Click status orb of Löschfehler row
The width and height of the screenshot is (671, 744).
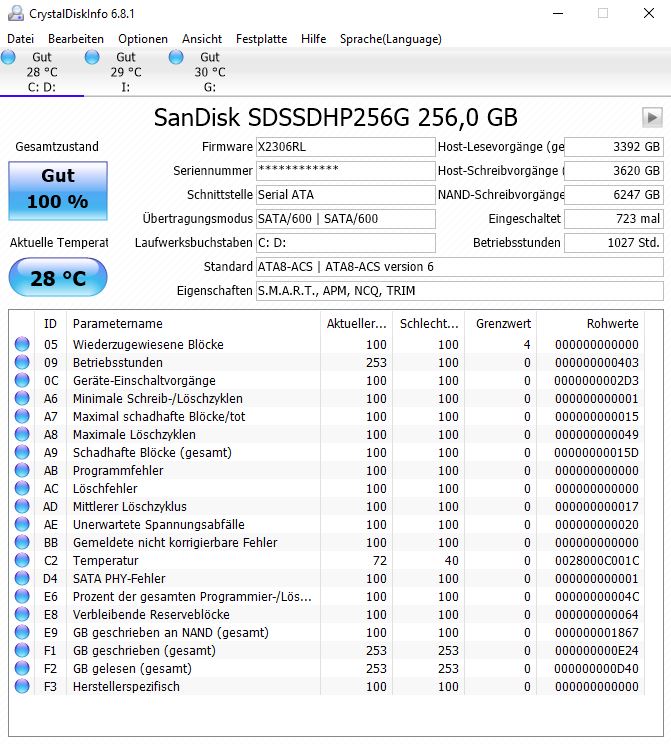point(22,488)
